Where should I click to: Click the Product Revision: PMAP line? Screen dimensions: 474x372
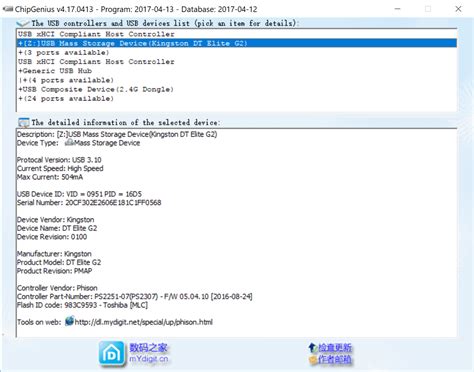55,271
